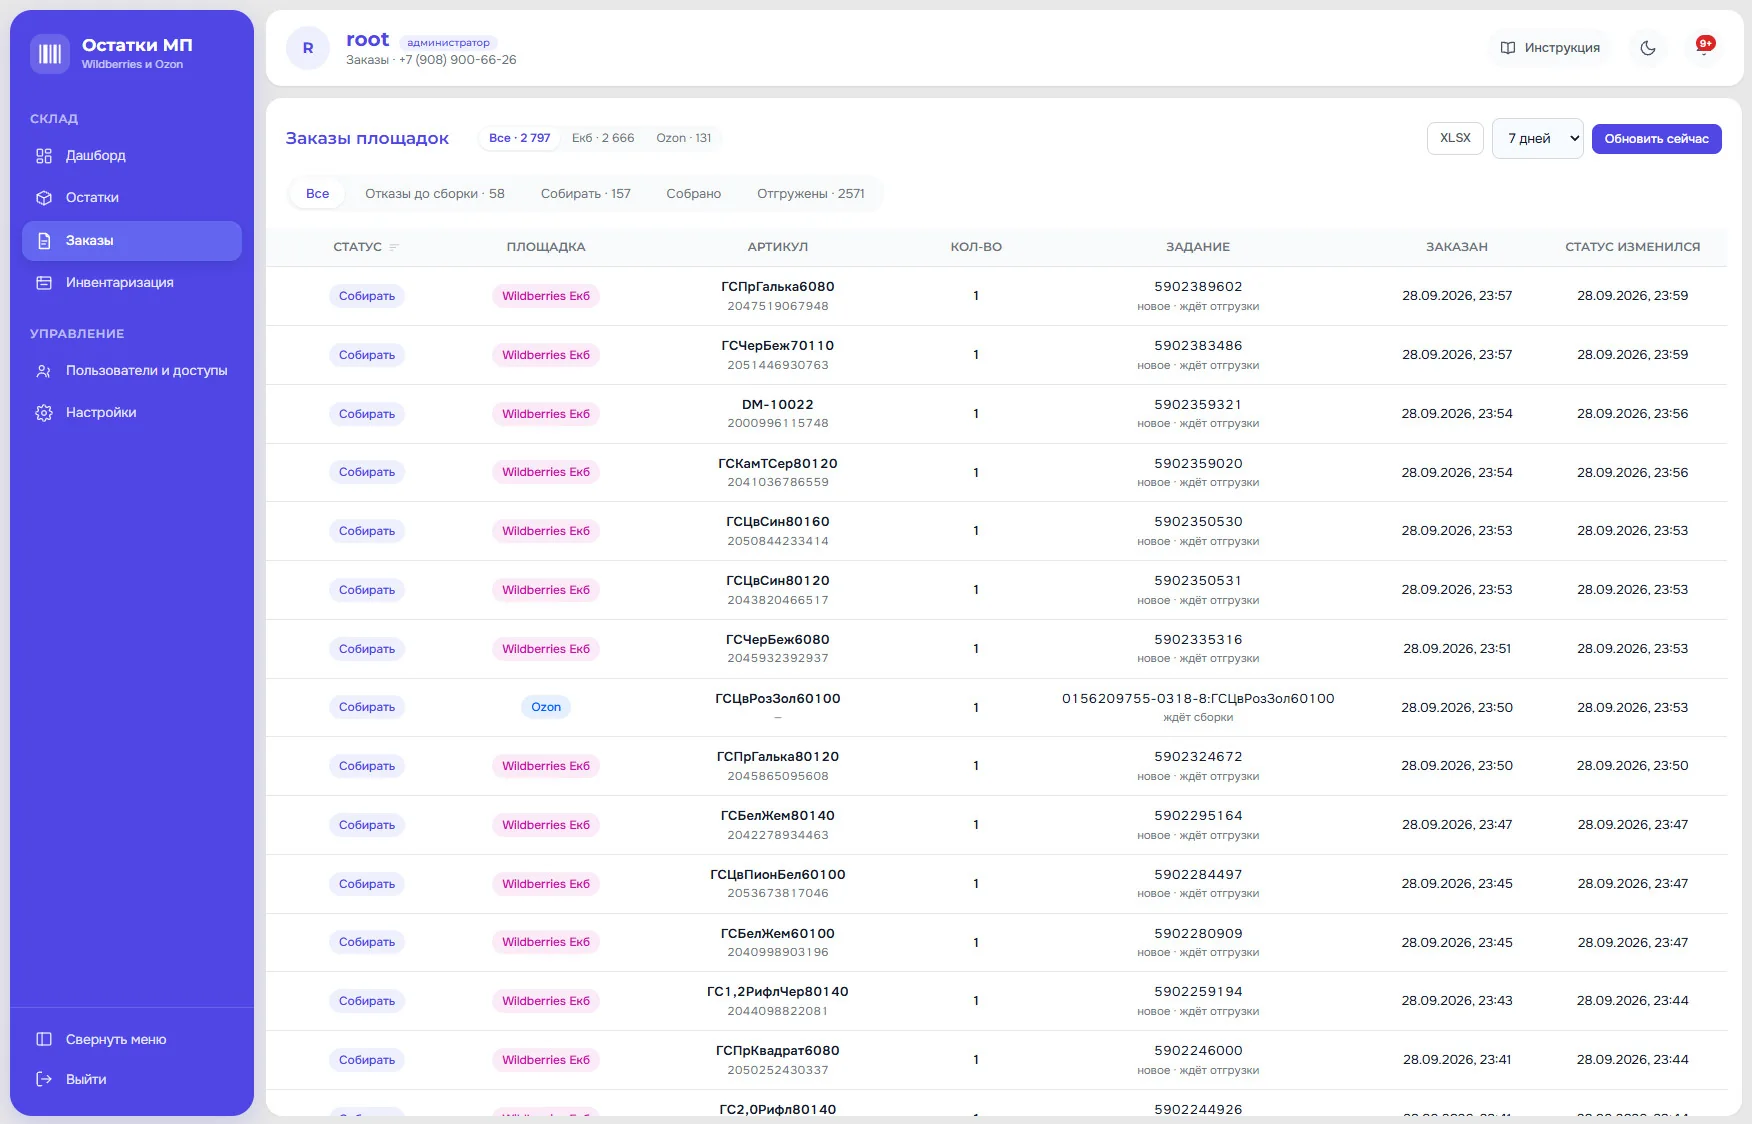Click barcode 2044098822081

point(777,1011)
